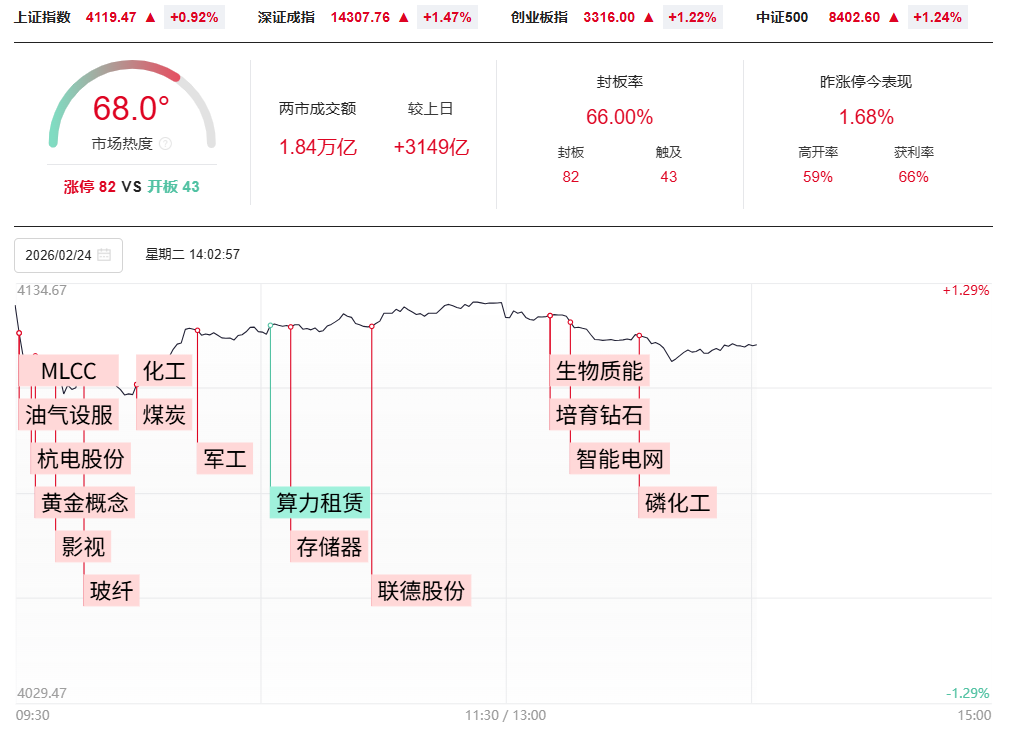1009x729 pixels.
Task: Click the 开板 43 count label
Action: click(174, 187)
